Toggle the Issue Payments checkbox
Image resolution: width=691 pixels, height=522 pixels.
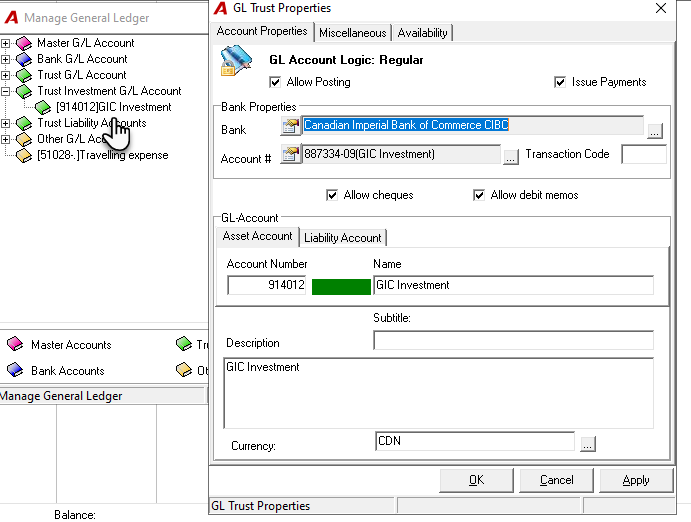click(560, 82)
